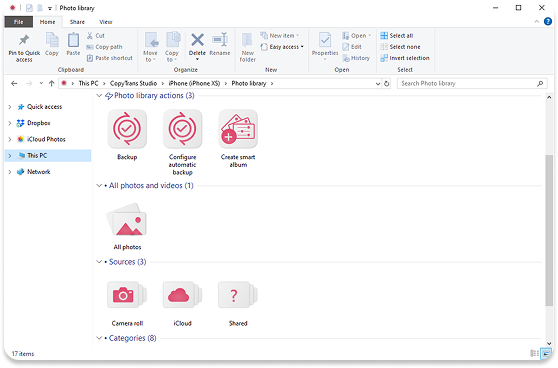Click the Create smart album icon

238,129
